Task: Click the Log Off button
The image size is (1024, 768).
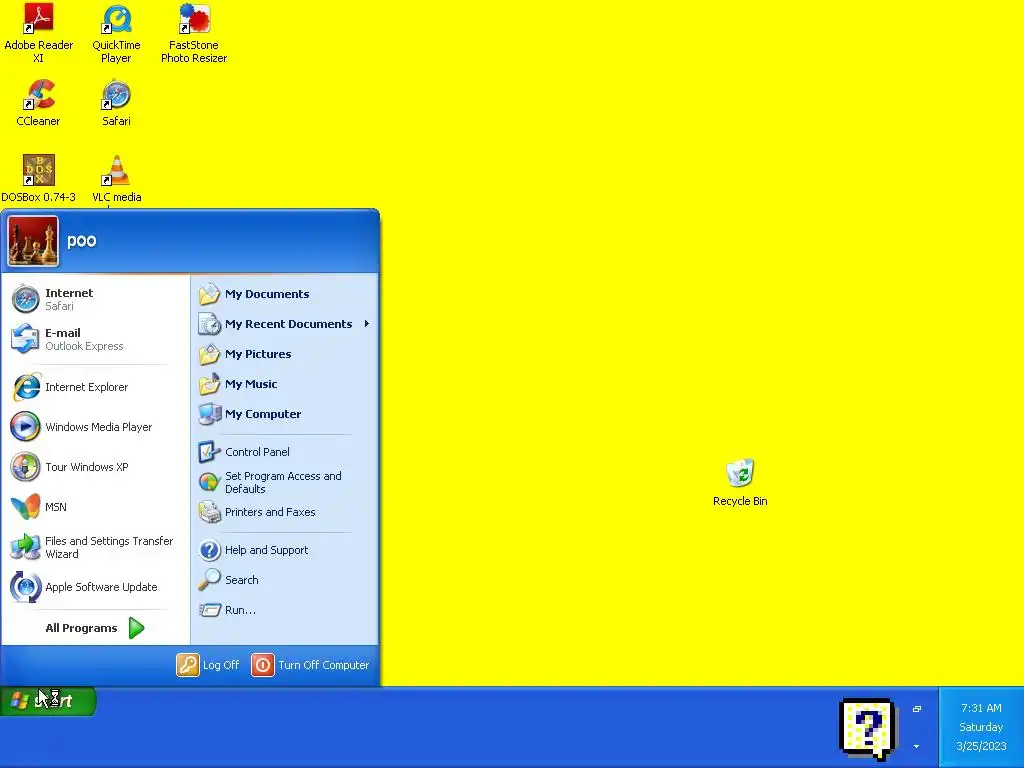Action: click(208, 665)
